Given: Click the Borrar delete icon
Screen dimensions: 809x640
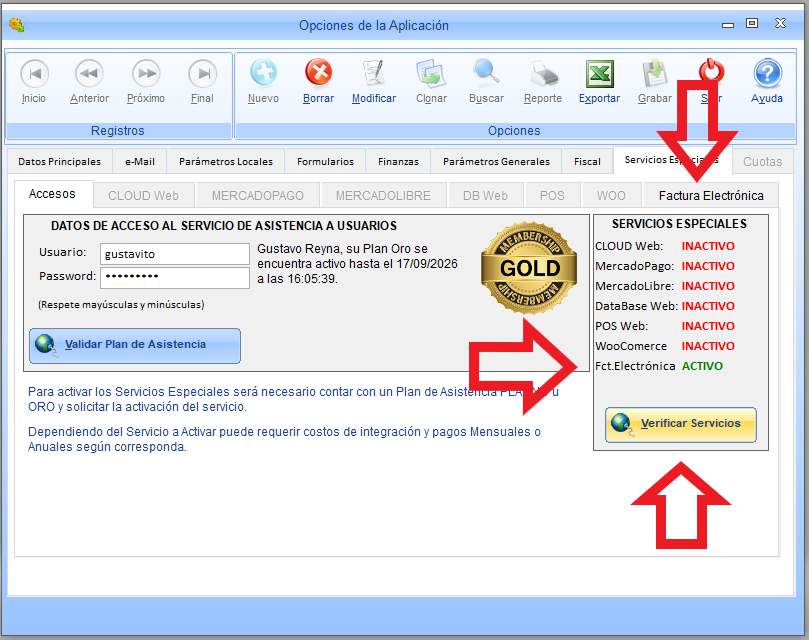Looking at the screenshot, I should [x=318, y=73].
